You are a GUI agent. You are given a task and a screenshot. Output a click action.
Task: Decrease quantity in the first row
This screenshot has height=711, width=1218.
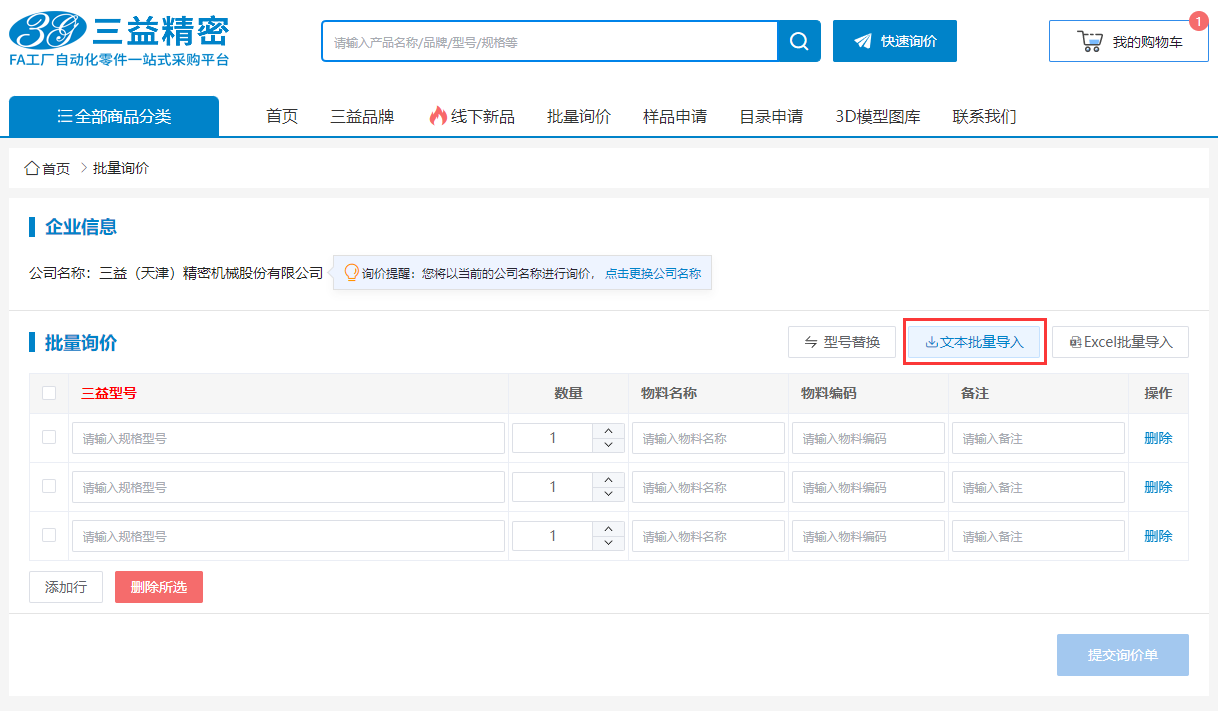pos(608,445)
